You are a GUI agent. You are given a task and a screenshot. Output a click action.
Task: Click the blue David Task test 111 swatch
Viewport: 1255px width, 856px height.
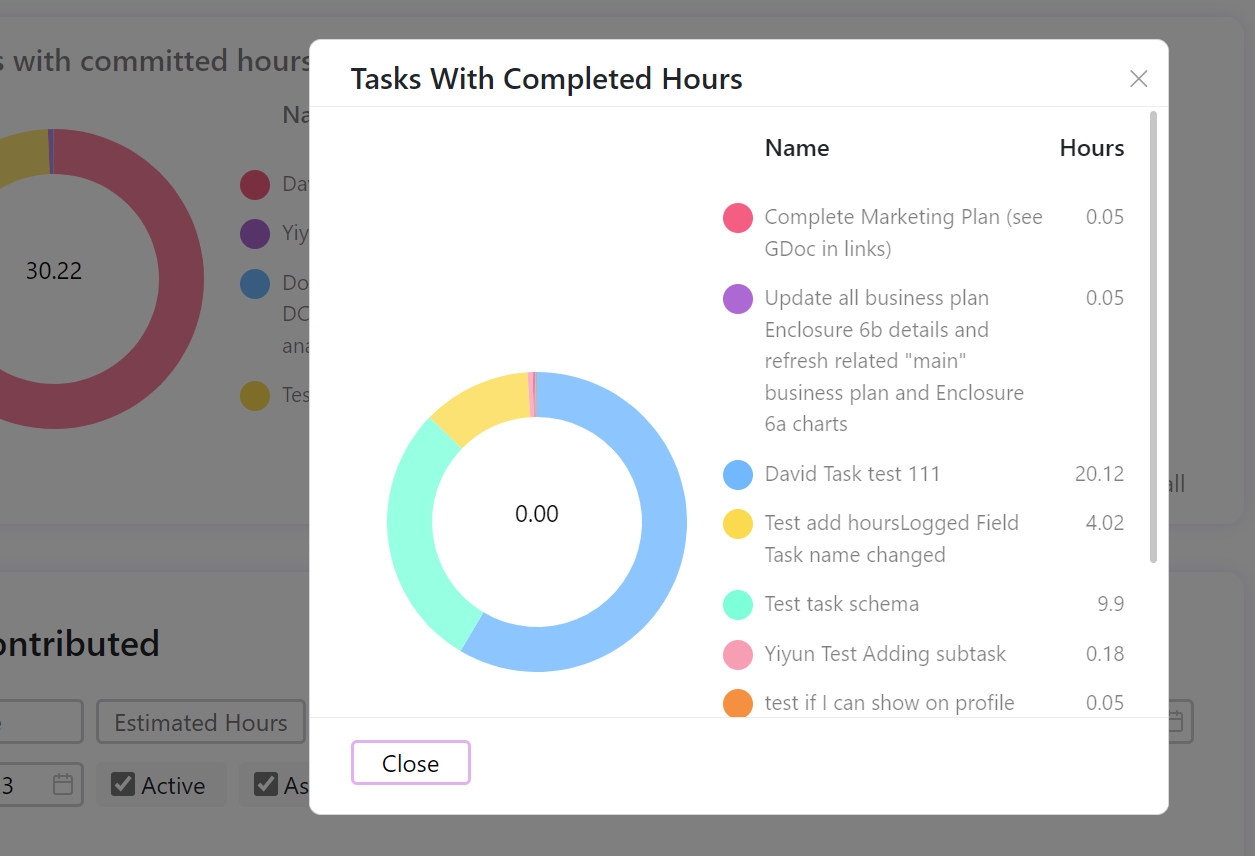738,475
